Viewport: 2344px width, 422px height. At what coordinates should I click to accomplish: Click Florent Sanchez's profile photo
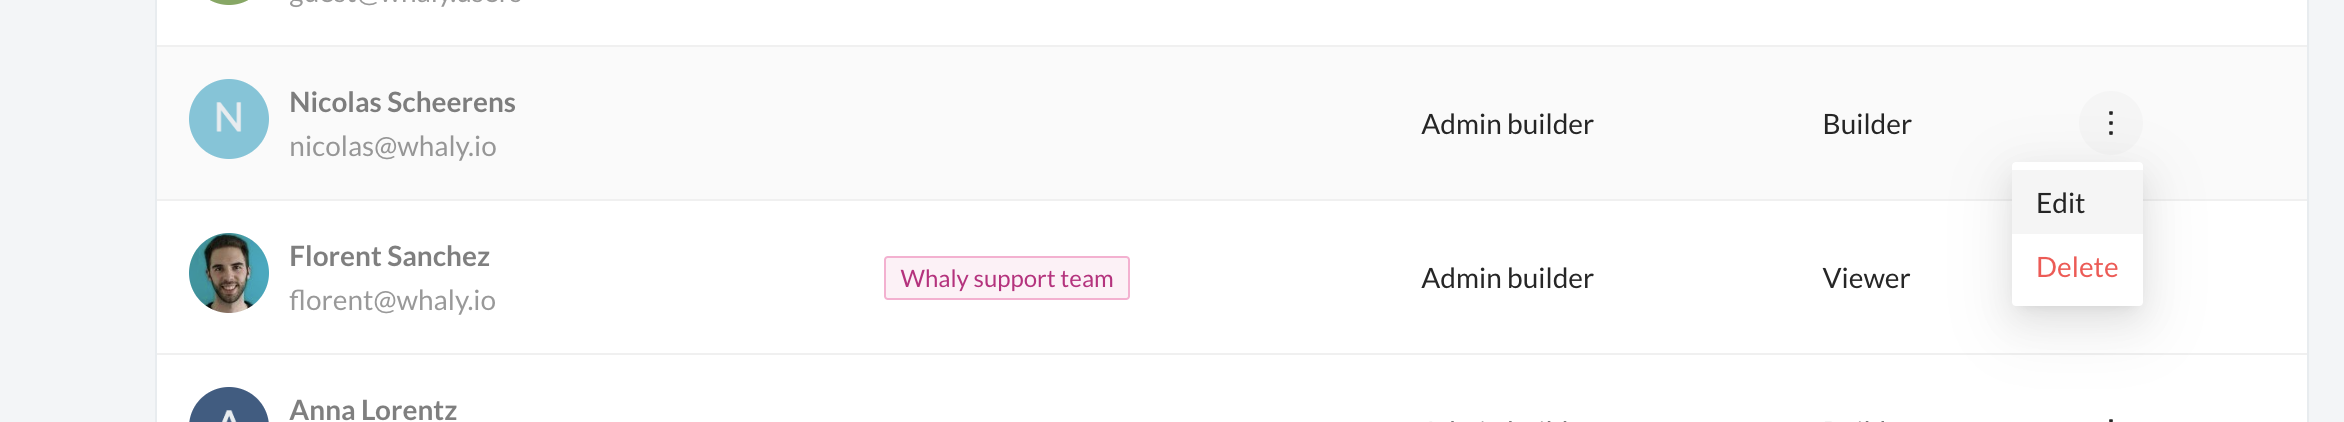coord(229,273)
